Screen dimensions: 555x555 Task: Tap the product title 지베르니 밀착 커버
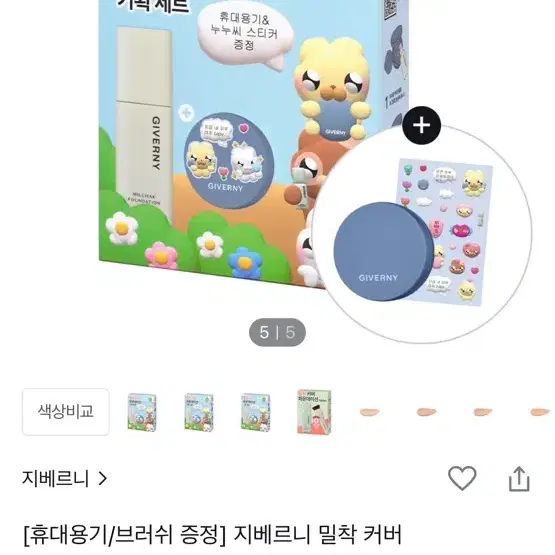[317, 535]
